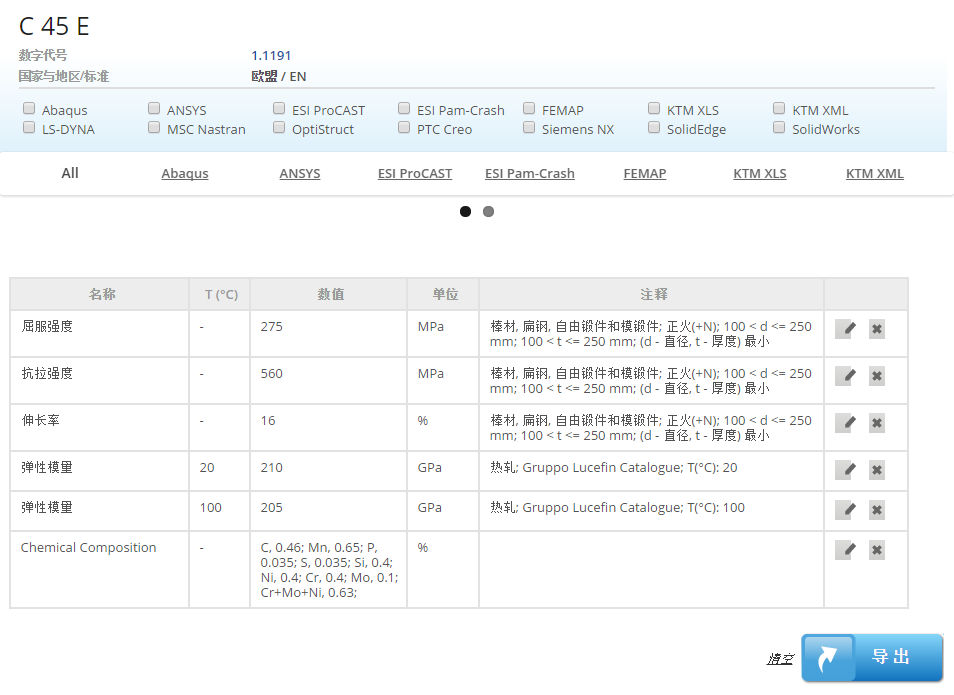
Task: Edit the Chemical Composition row
Action: pyautogui.click(x=845, y=550)
